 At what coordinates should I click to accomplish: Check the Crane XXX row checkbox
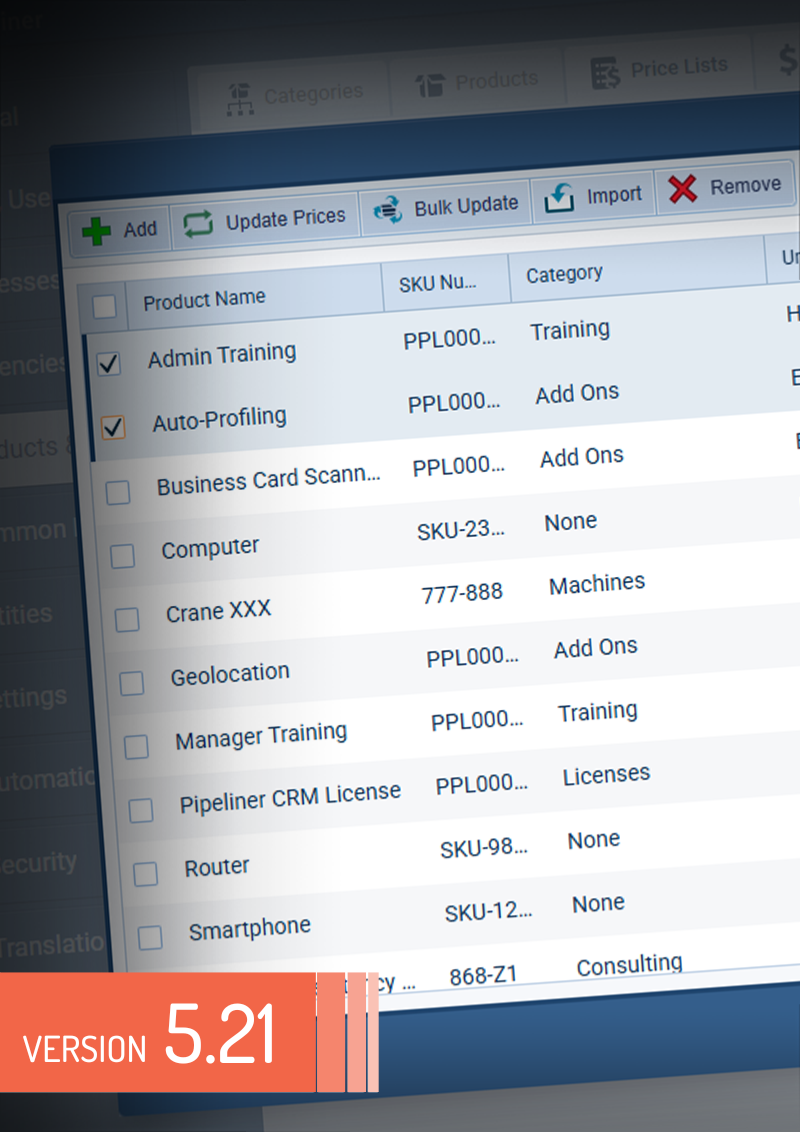127,620
